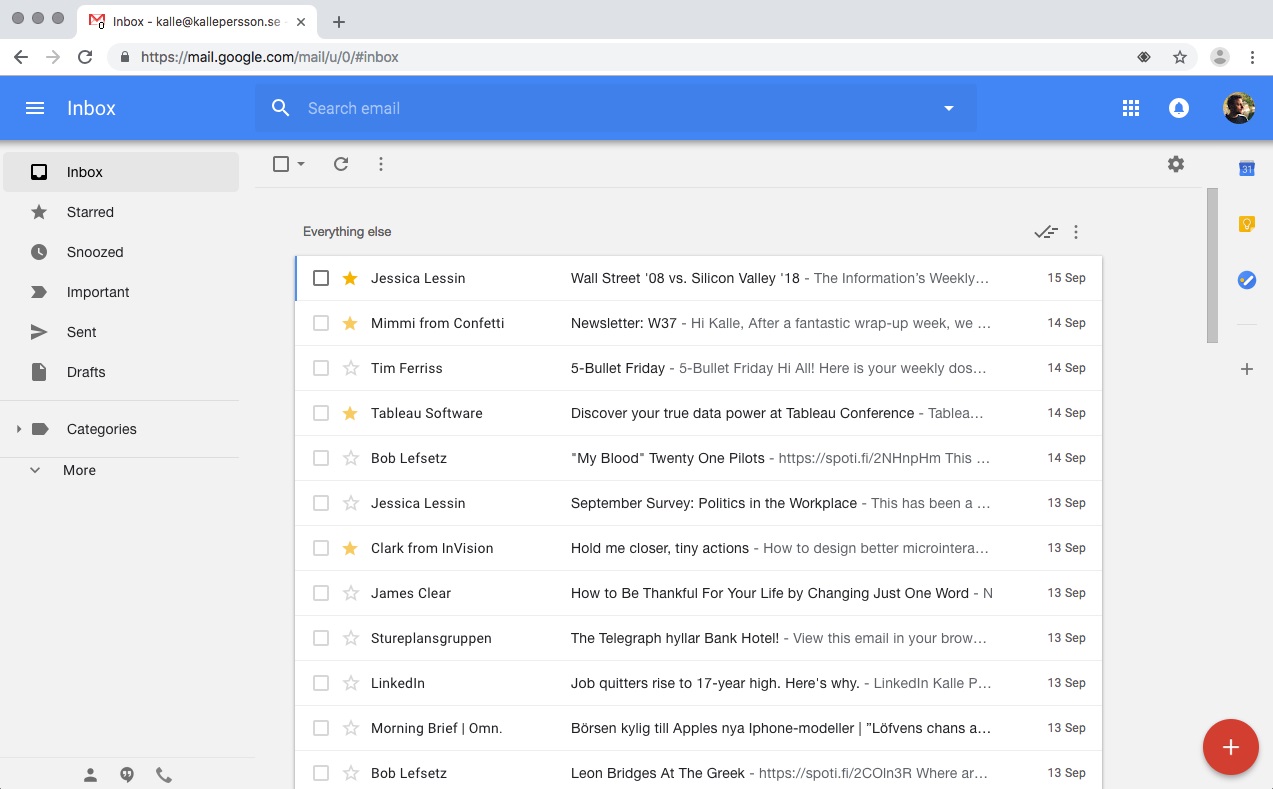Star the Tim Ferriss email
Screen dimensions: 1273x789
(x=350, y=368)
